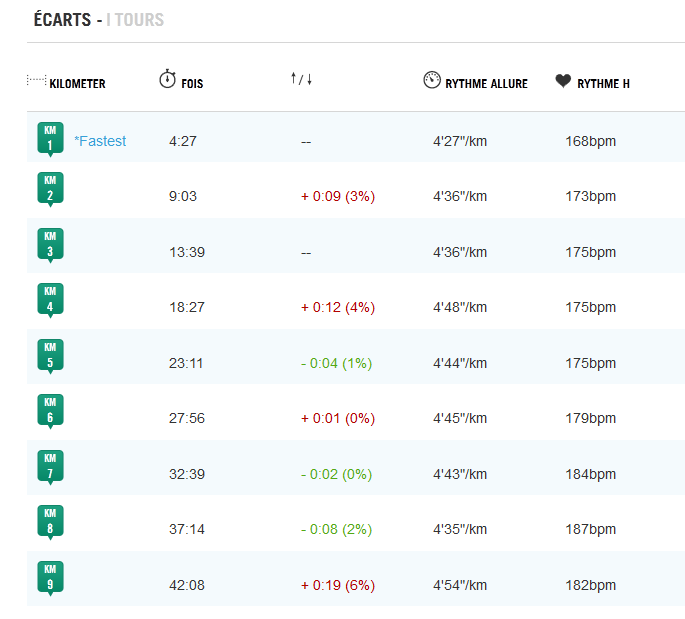
Task: Select the TOURS tab in the header
Action: tap(139, 20)
